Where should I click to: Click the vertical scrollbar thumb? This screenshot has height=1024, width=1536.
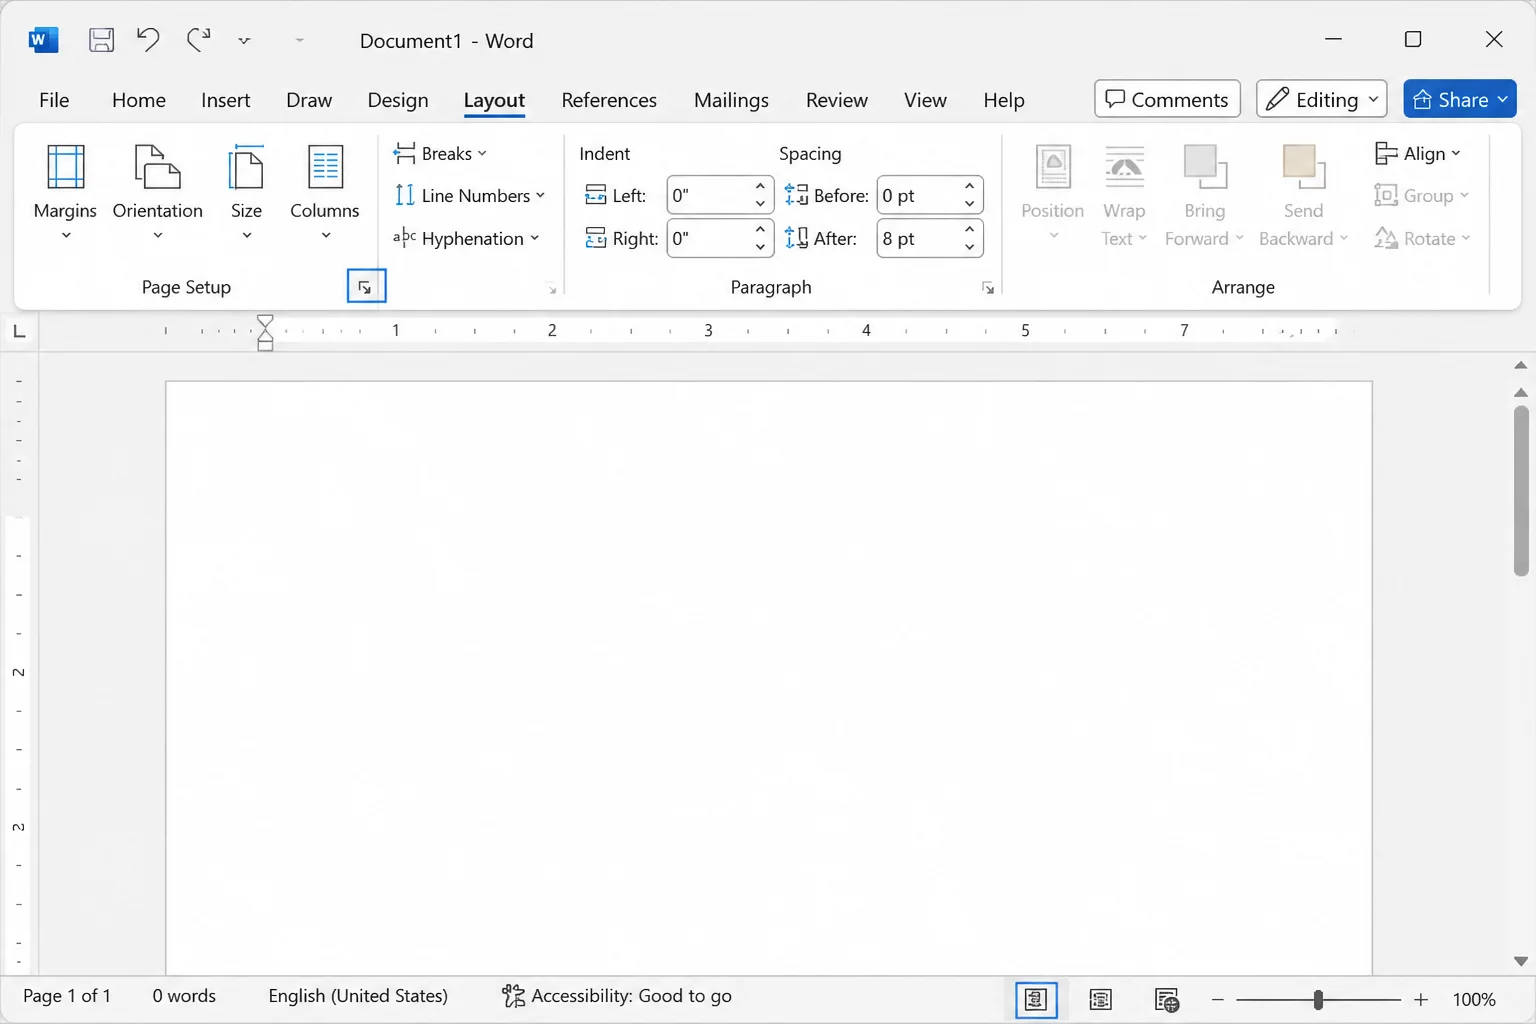pyautogui.click(x=1521, y=490)
